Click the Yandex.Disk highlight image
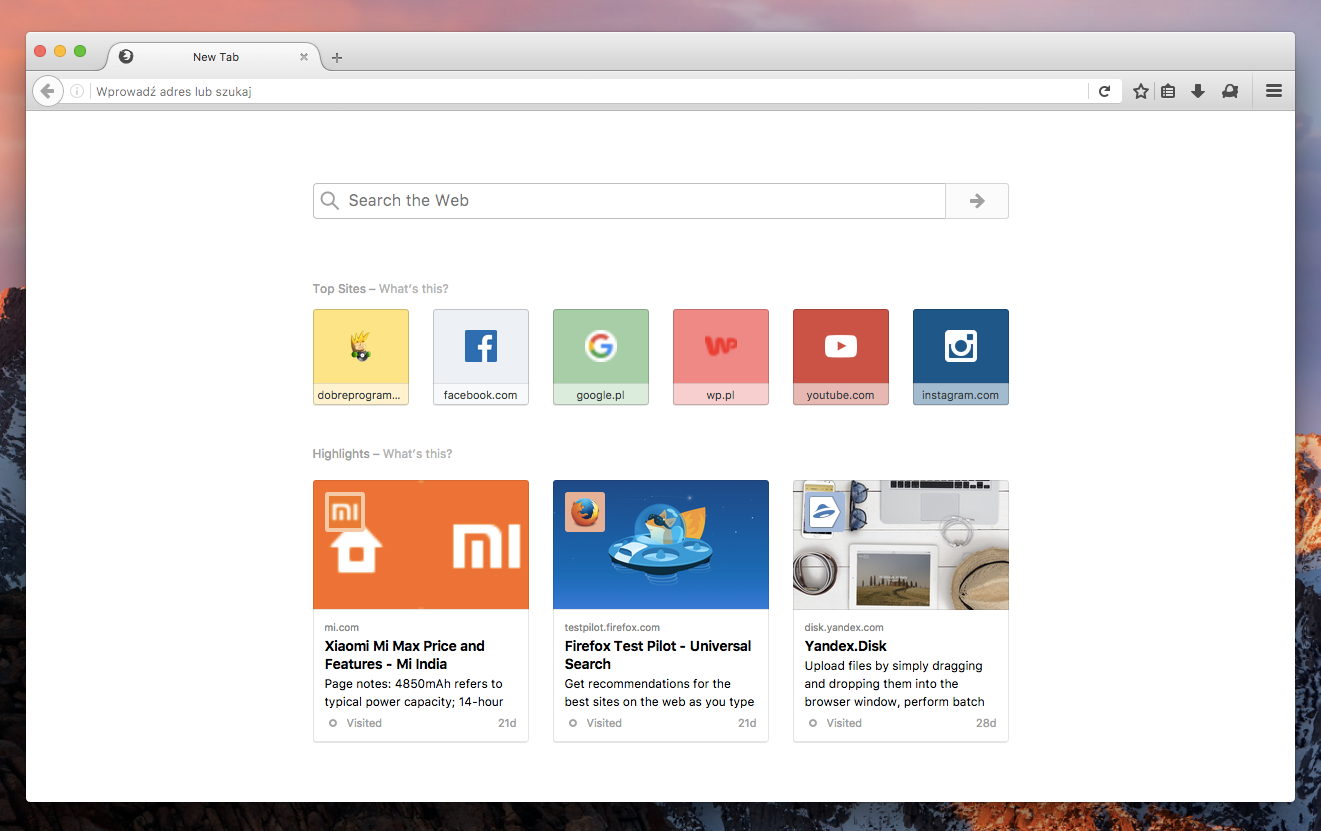 click(901, 545)
